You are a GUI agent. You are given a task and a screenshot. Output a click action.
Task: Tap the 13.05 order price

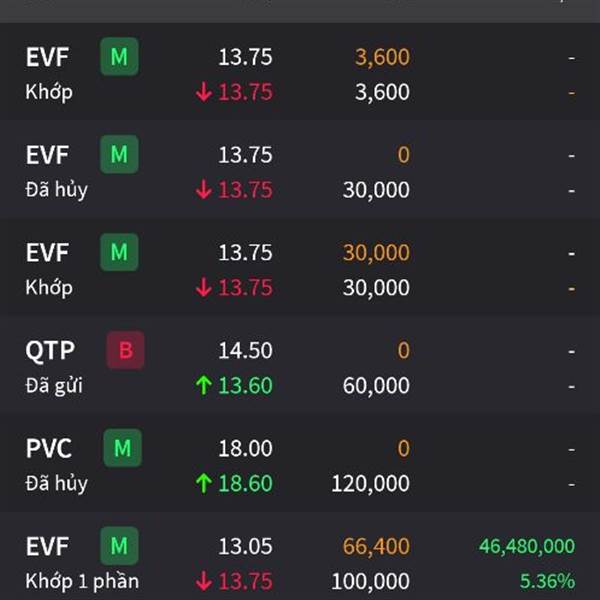tap(245, 546)
